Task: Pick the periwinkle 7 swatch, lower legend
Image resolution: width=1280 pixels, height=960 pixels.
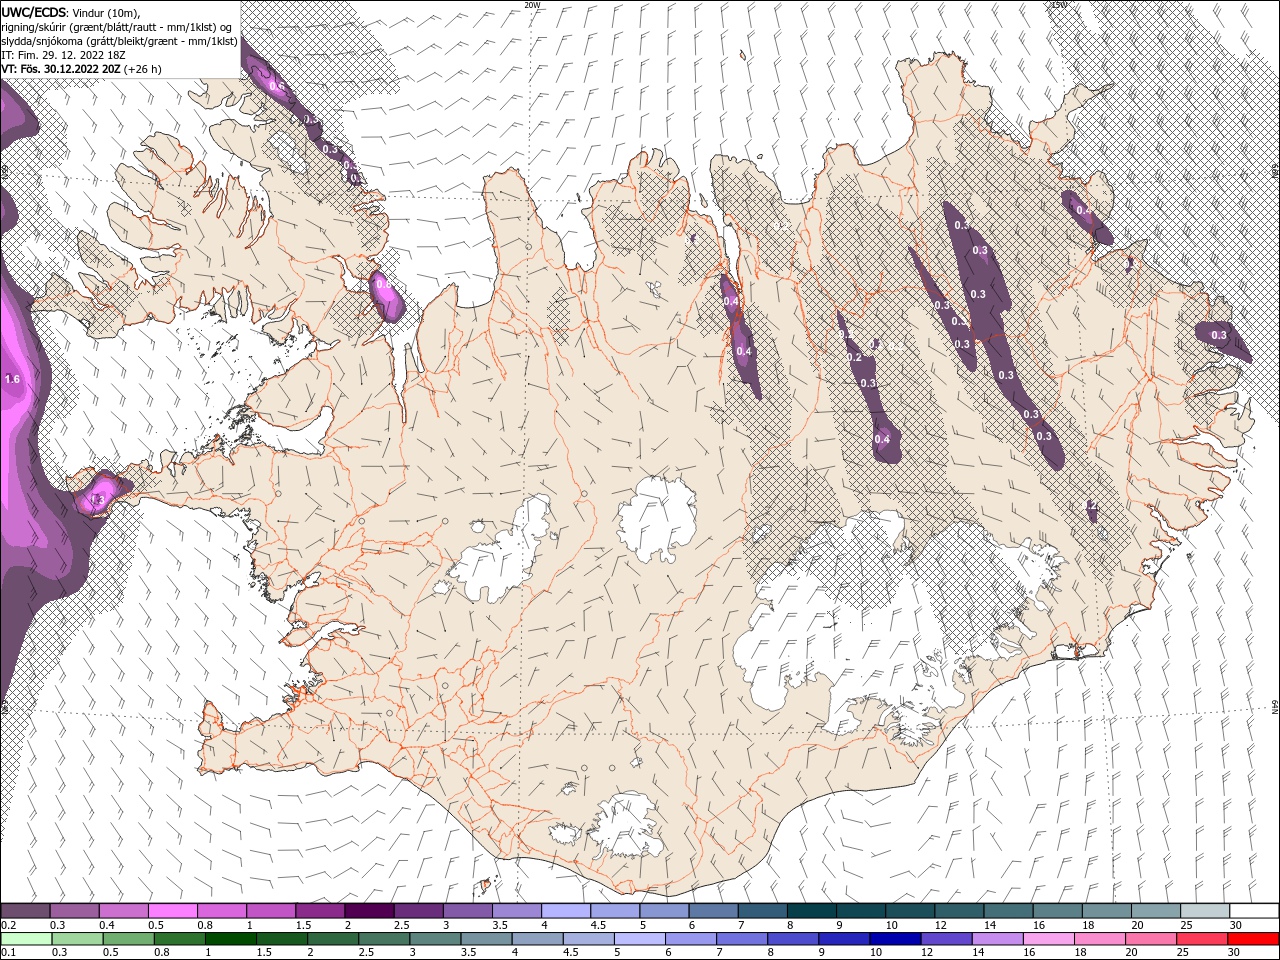Action: click(x=741, y=939)
